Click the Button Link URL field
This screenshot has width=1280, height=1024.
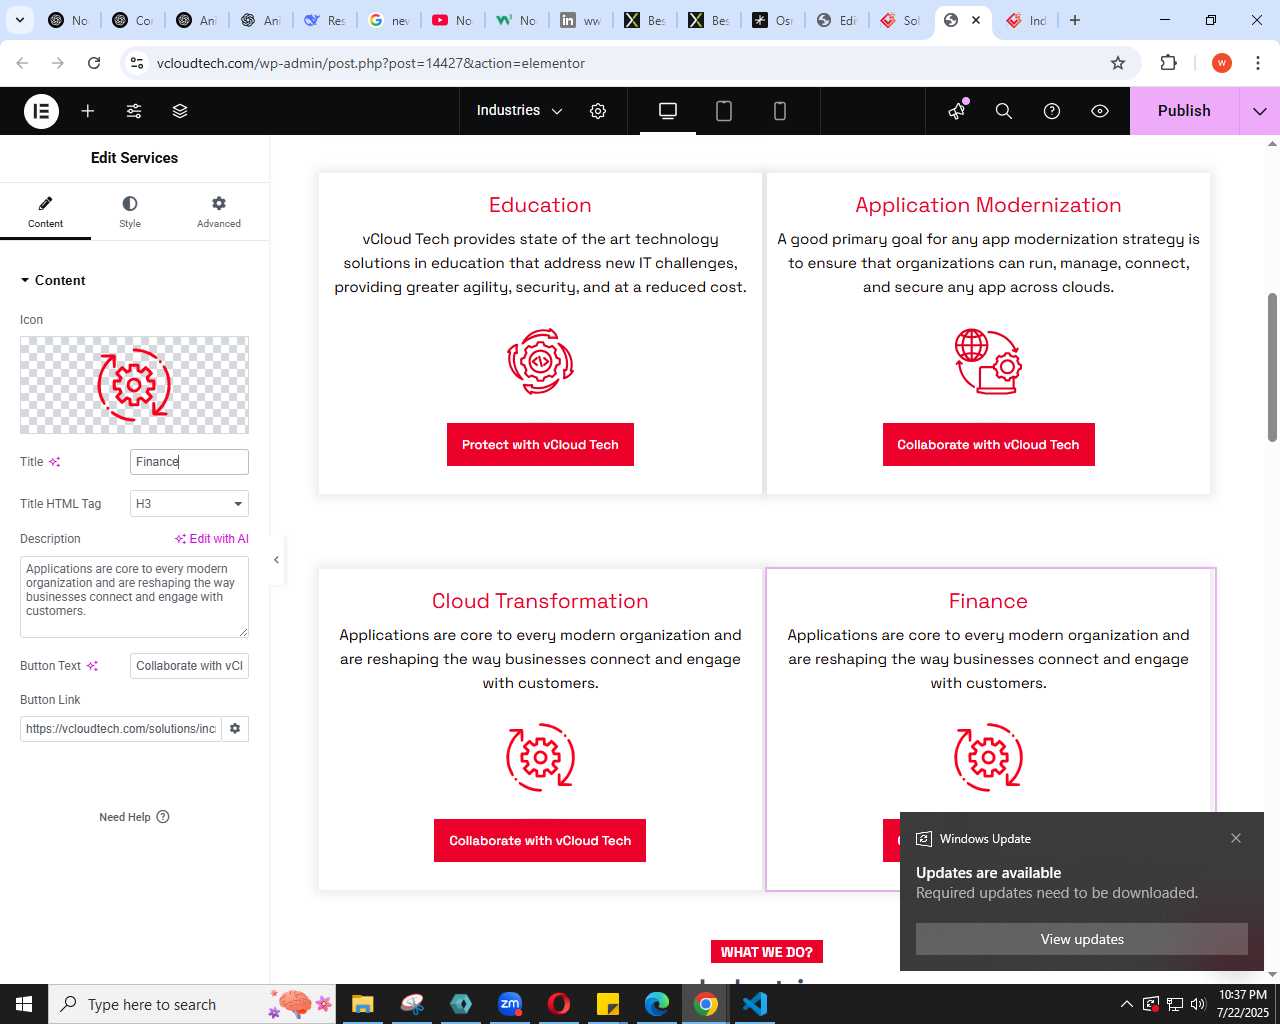tap(120, 729)
